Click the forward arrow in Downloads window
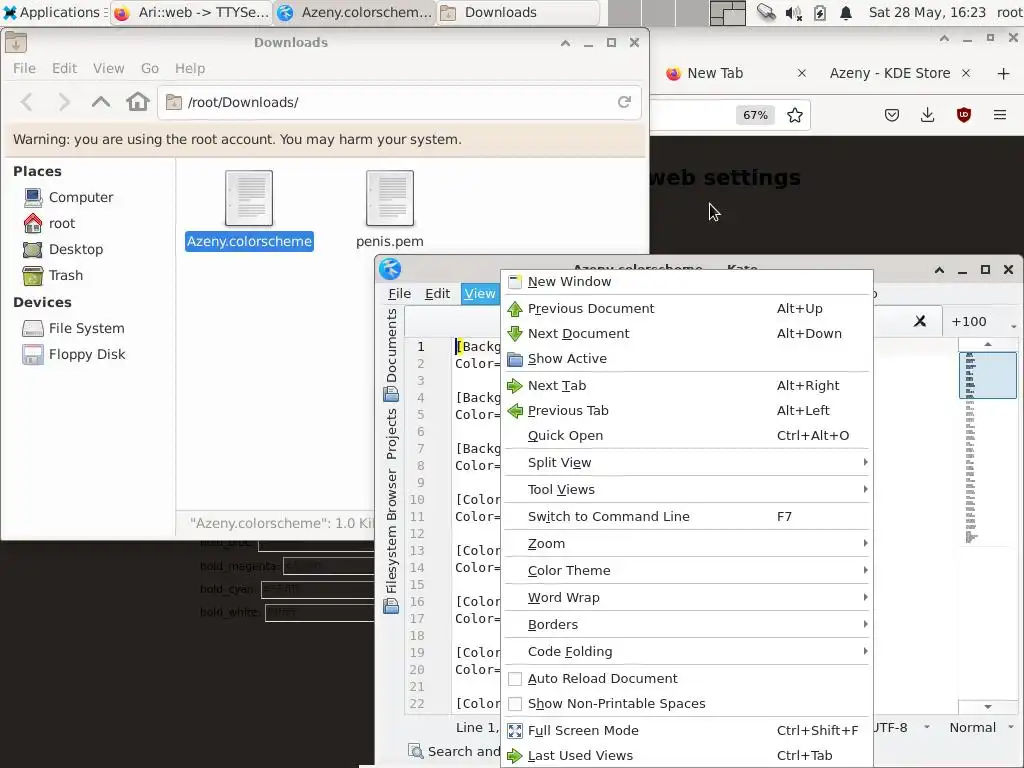The width and height of the screenshot is (1024, 768). [x=63, y=102]
